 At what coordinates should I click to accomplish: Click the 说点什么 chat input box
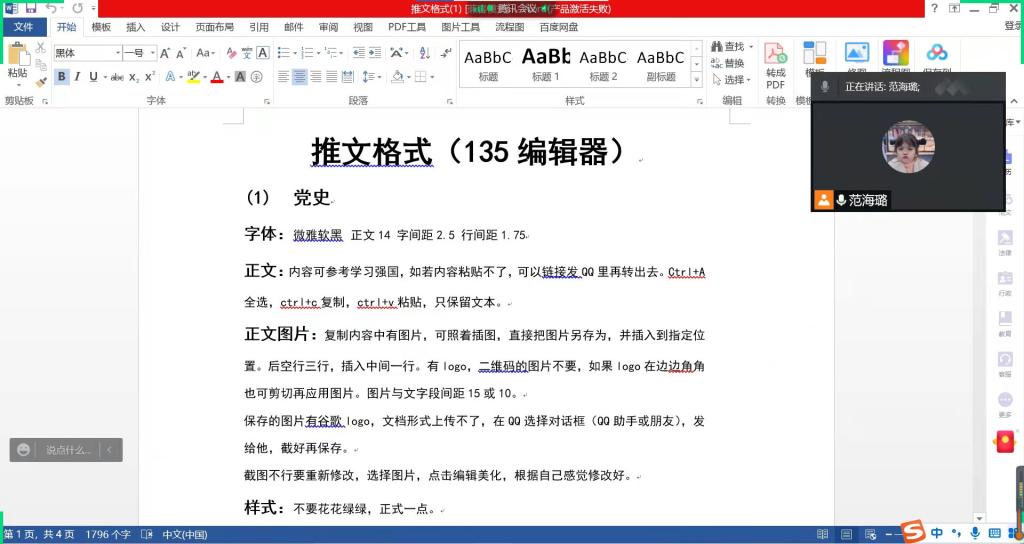tap(66, 450)
